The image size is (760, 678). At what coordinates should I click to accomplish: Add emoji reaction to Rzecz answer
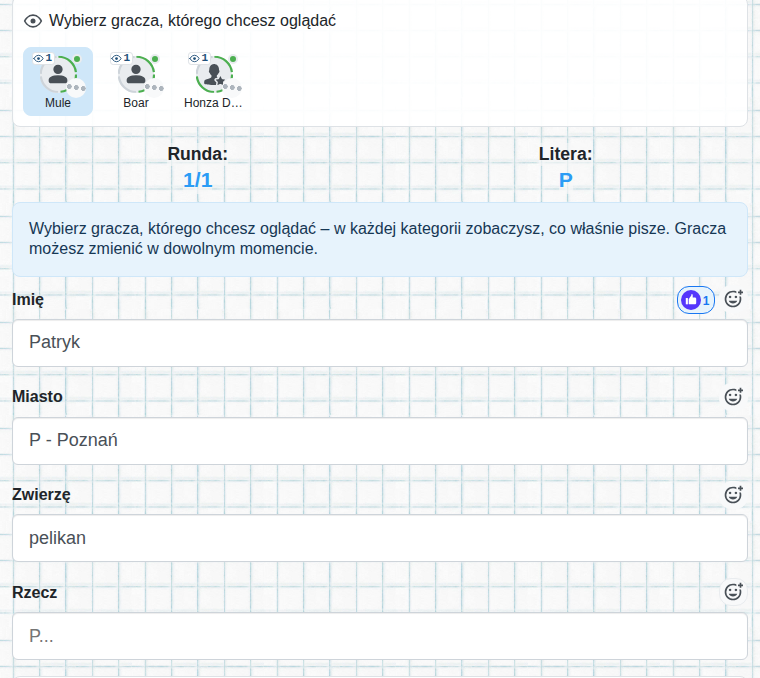click(x=733, y=591)
